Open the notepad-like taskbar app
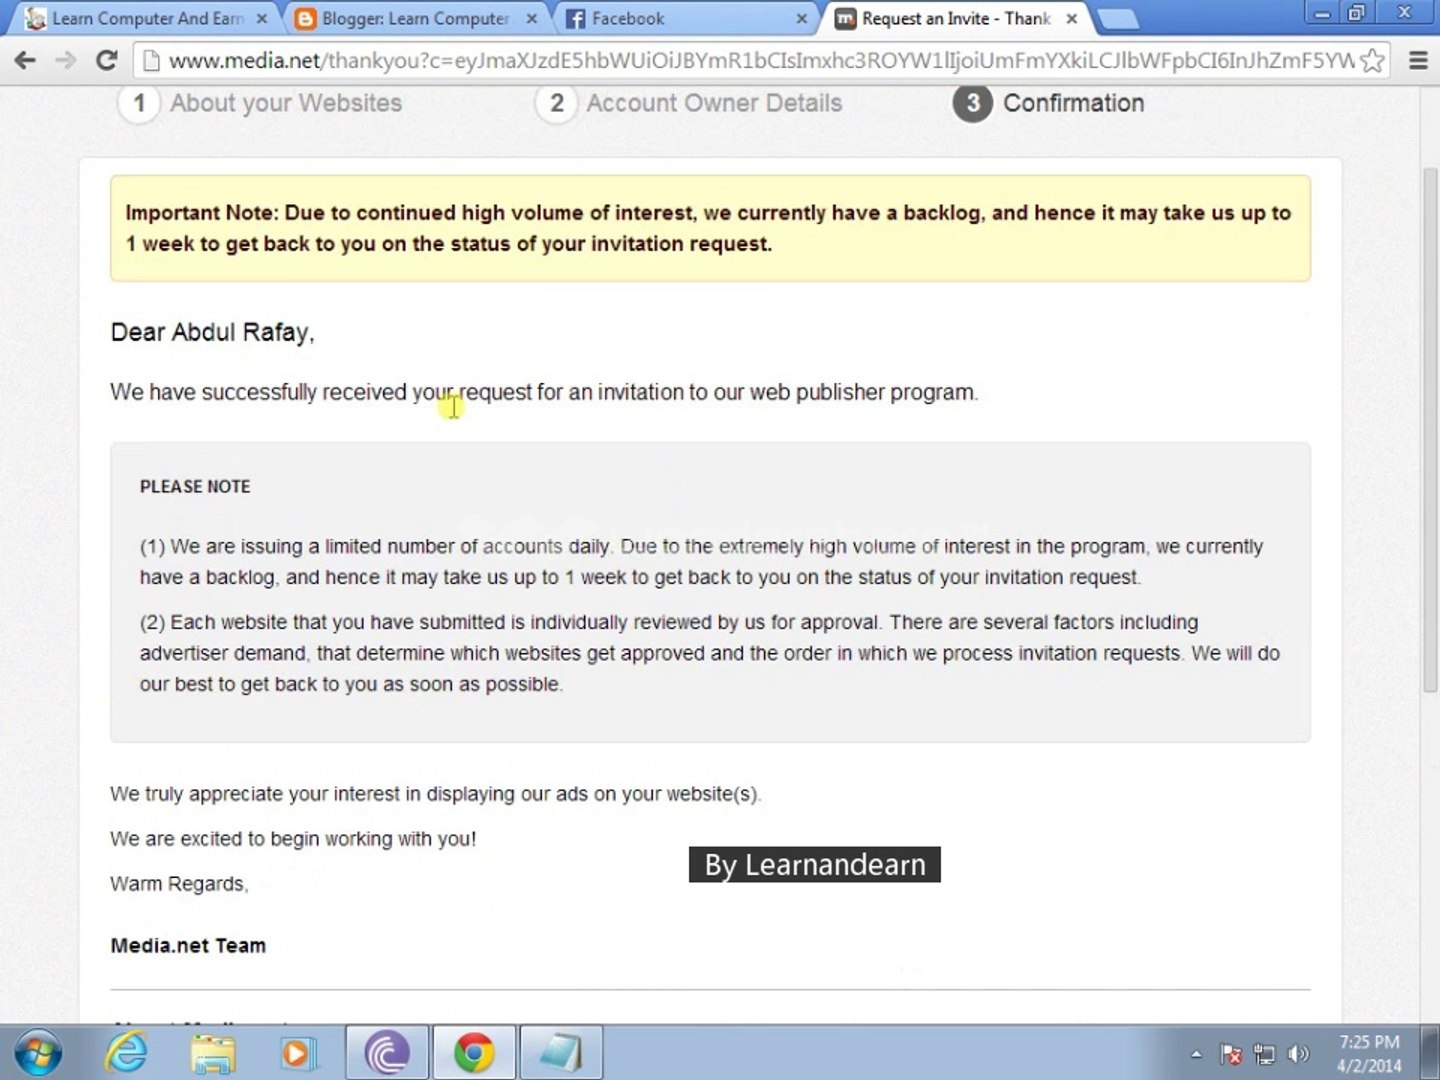This screenshot has height=1080, width=1440. (561, 1053)
